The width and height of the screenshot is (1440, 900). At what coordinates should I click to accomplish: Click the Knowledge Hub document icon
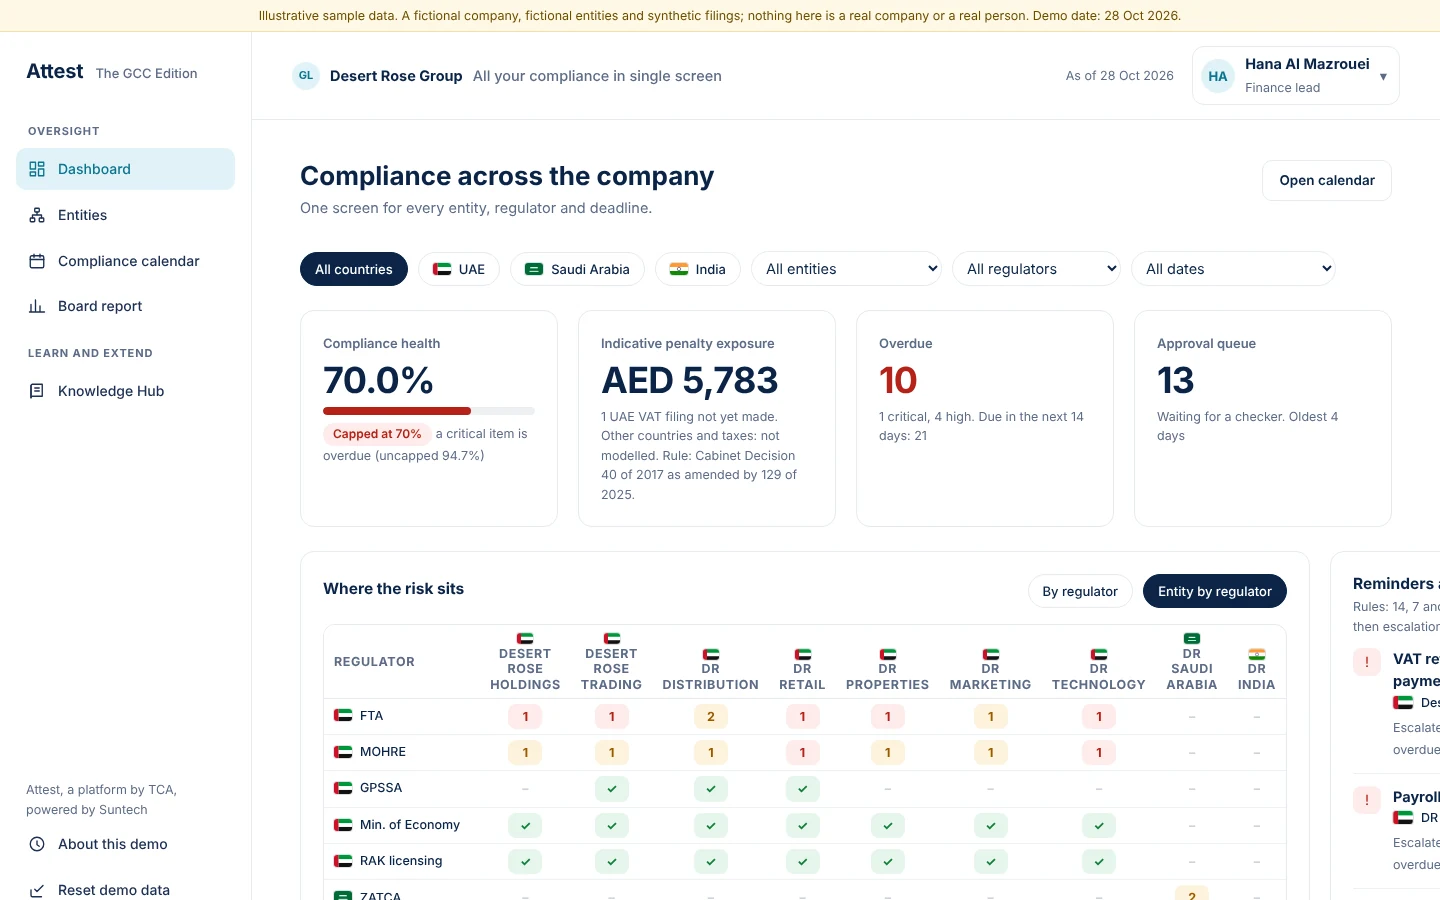pos(37,391)
